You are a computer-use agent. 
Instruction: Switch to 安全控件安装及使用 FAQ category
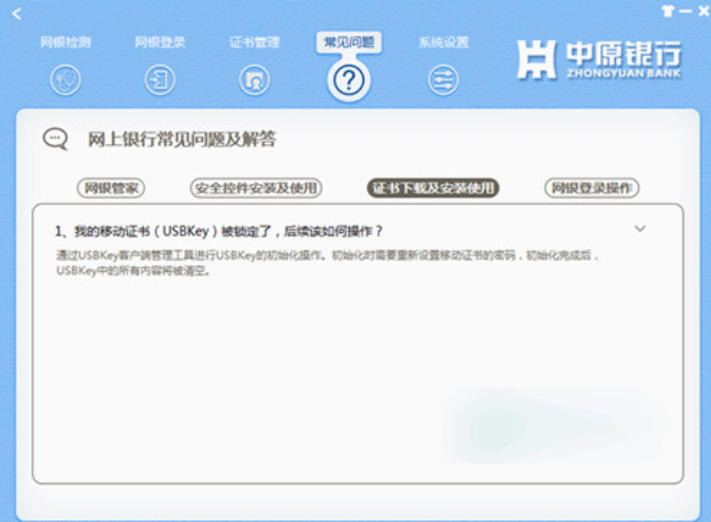pos(256,188)
